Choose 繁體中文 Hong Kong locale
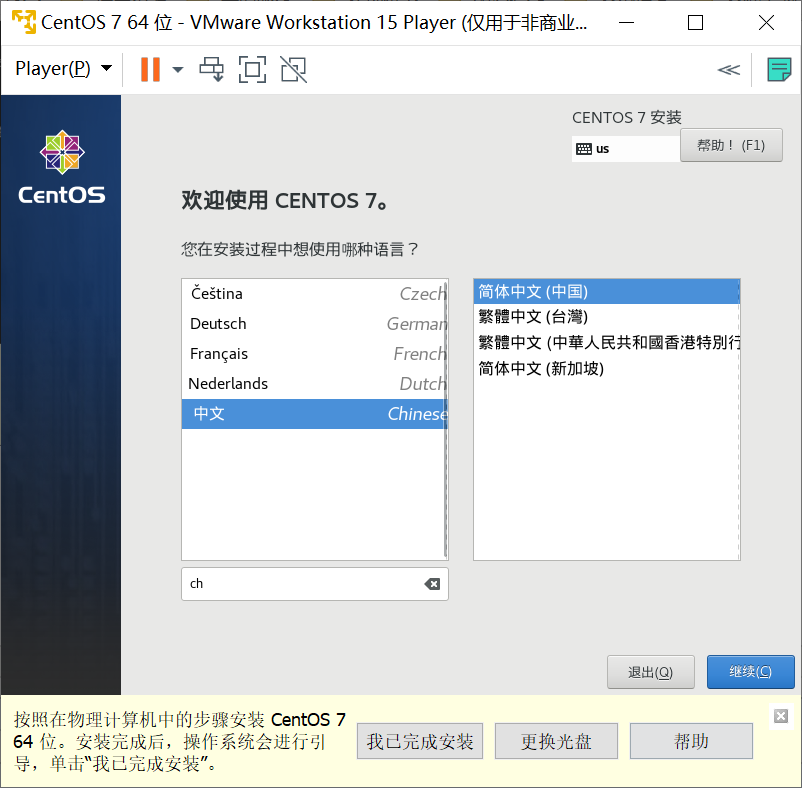This screenshot has height=788, width=802. pyautogui.click(x=606, y=342)
